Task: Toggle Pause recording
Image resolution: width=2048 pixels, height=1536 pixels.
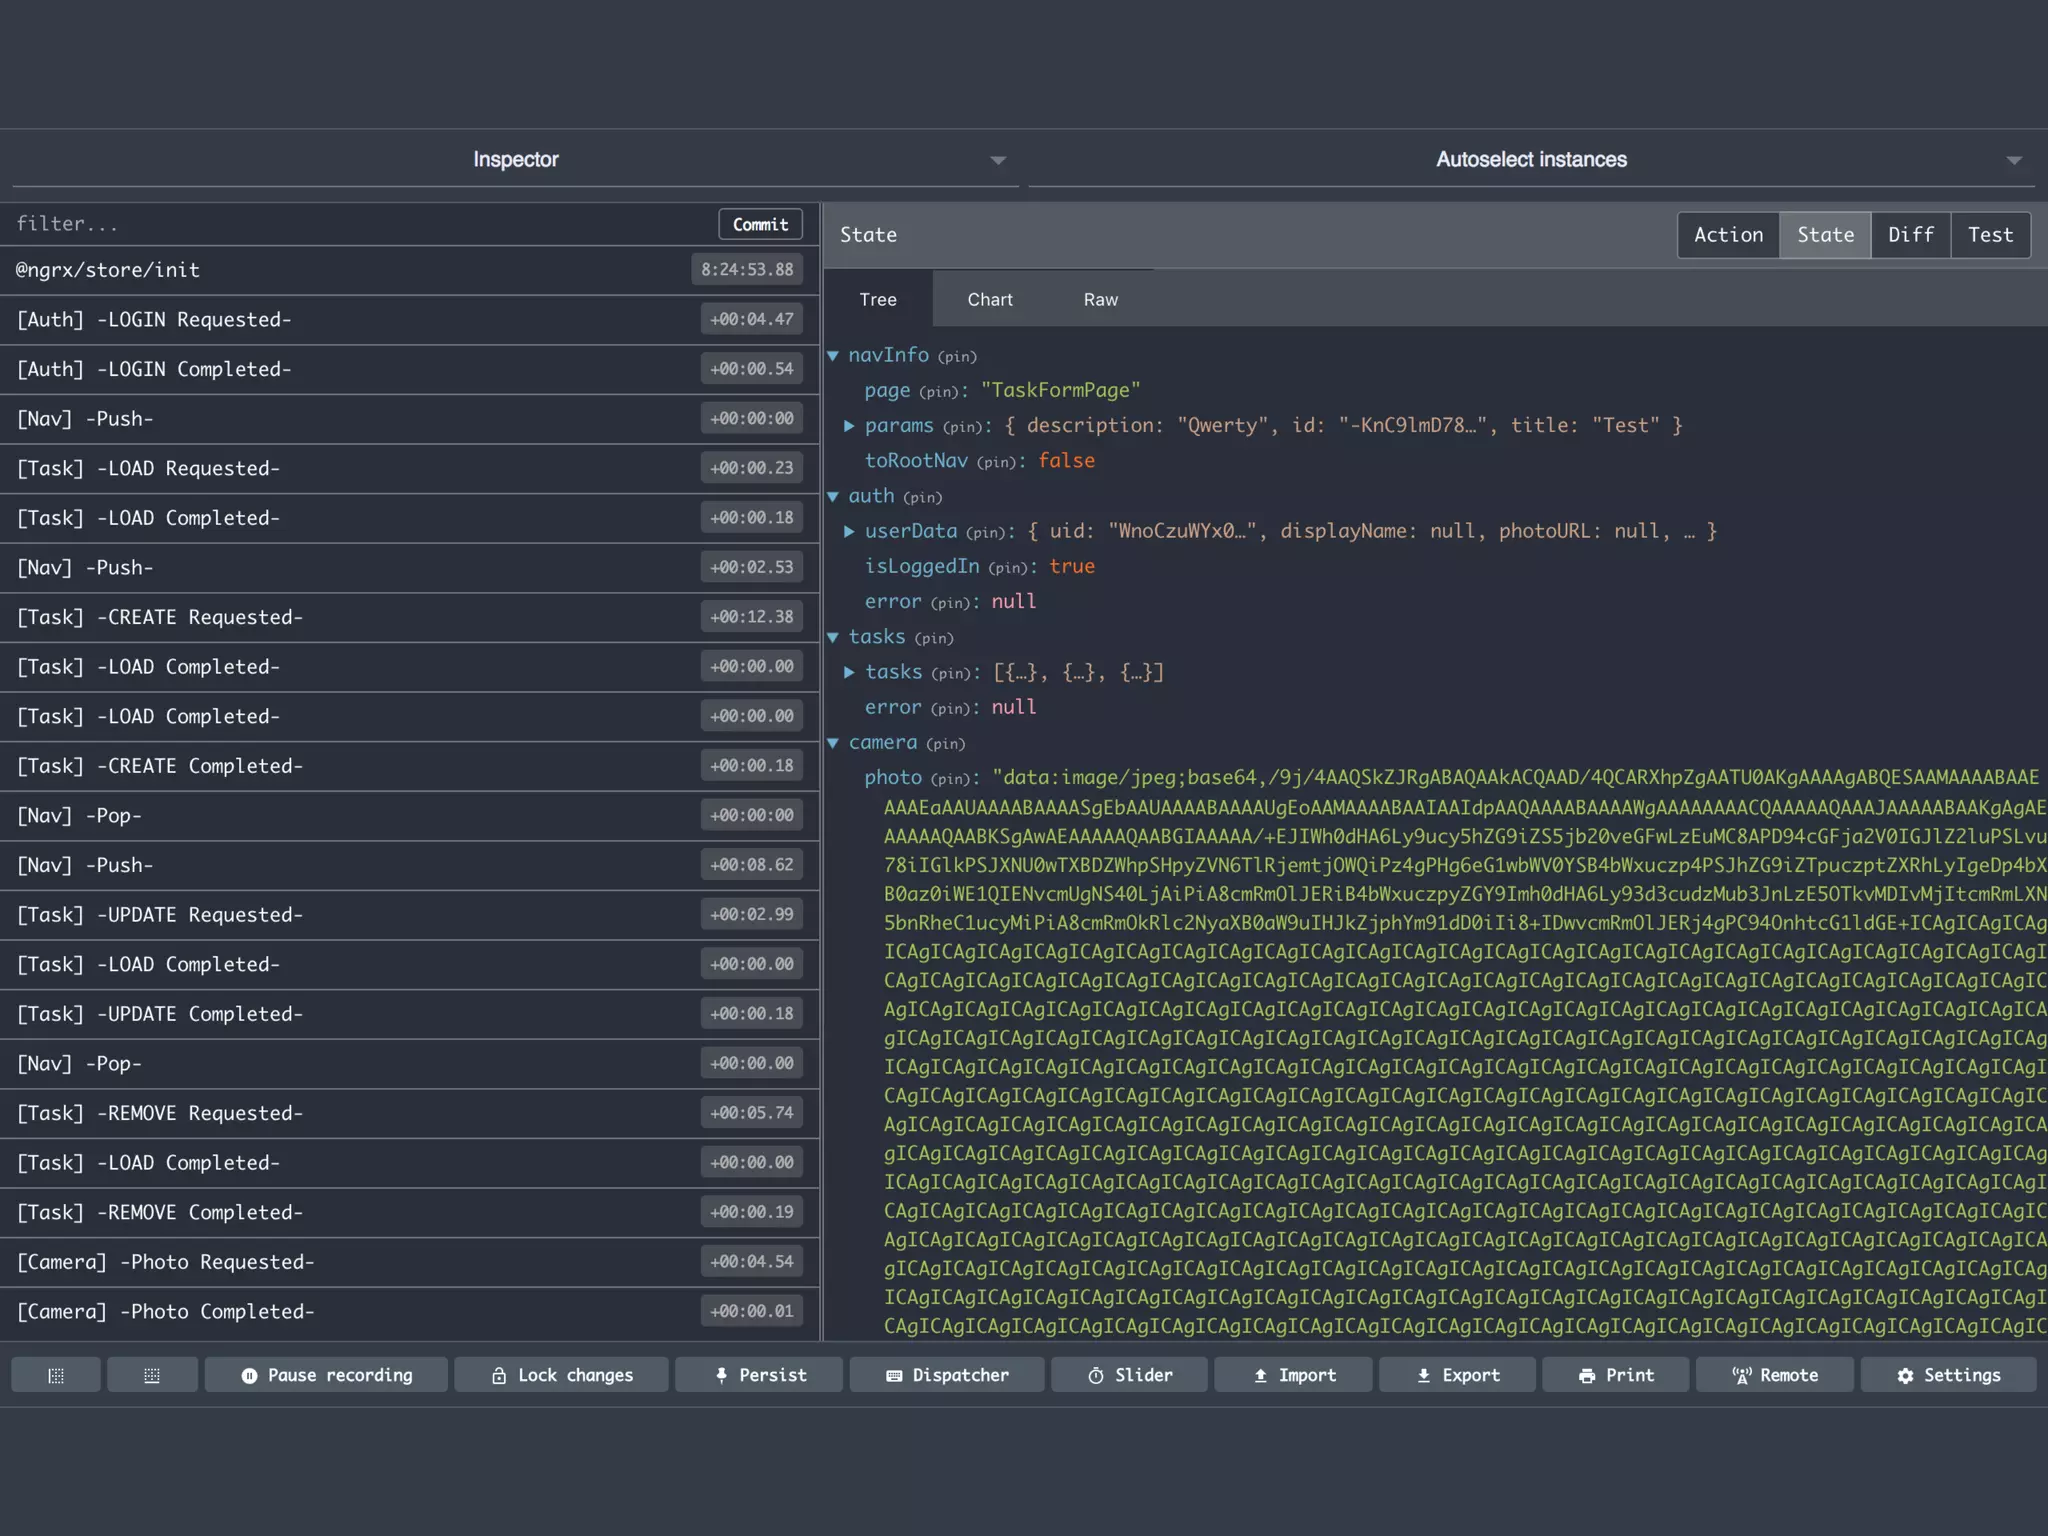Action: click(x=326, y=1375)
